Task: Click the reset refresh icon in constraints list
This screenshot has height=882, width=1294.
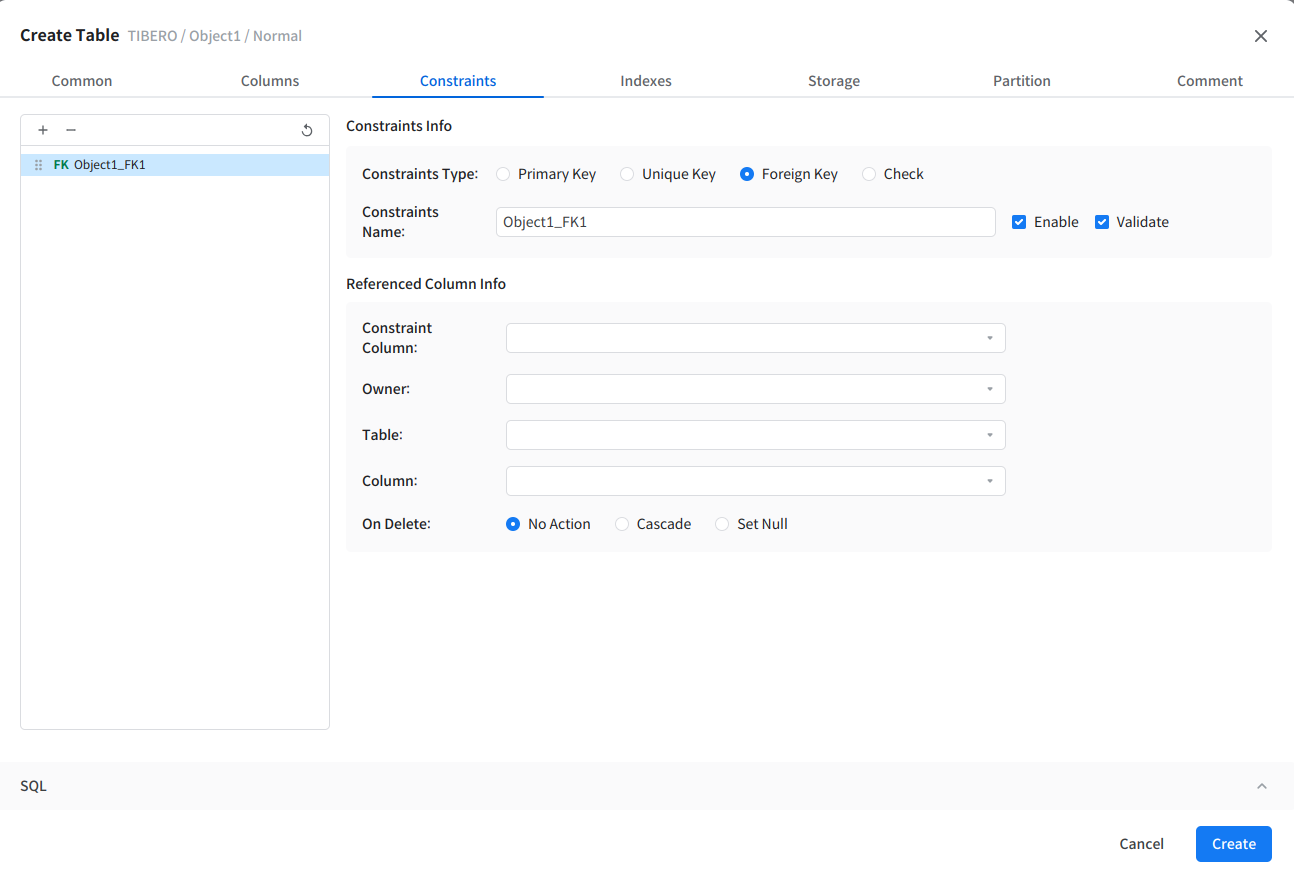Action: pos(307,130)
